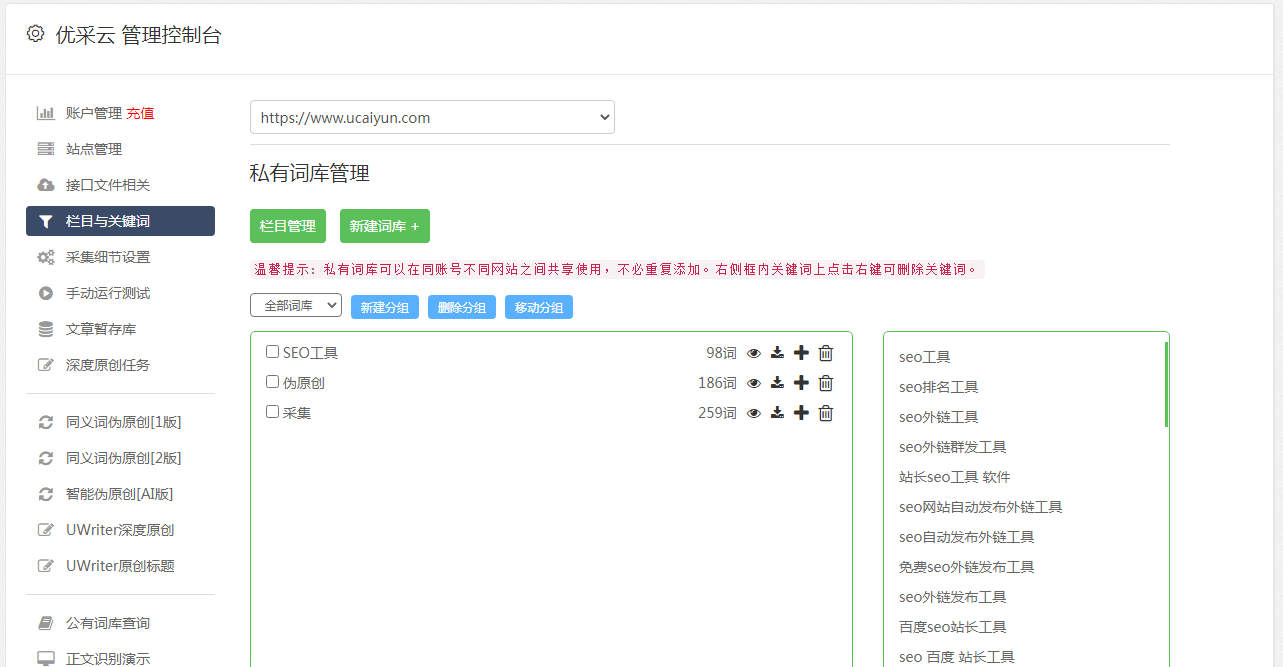This screenshot has height=667, width=1283.
Task: Click the 移动分组 move group button
Action: [x=538, y=307]
